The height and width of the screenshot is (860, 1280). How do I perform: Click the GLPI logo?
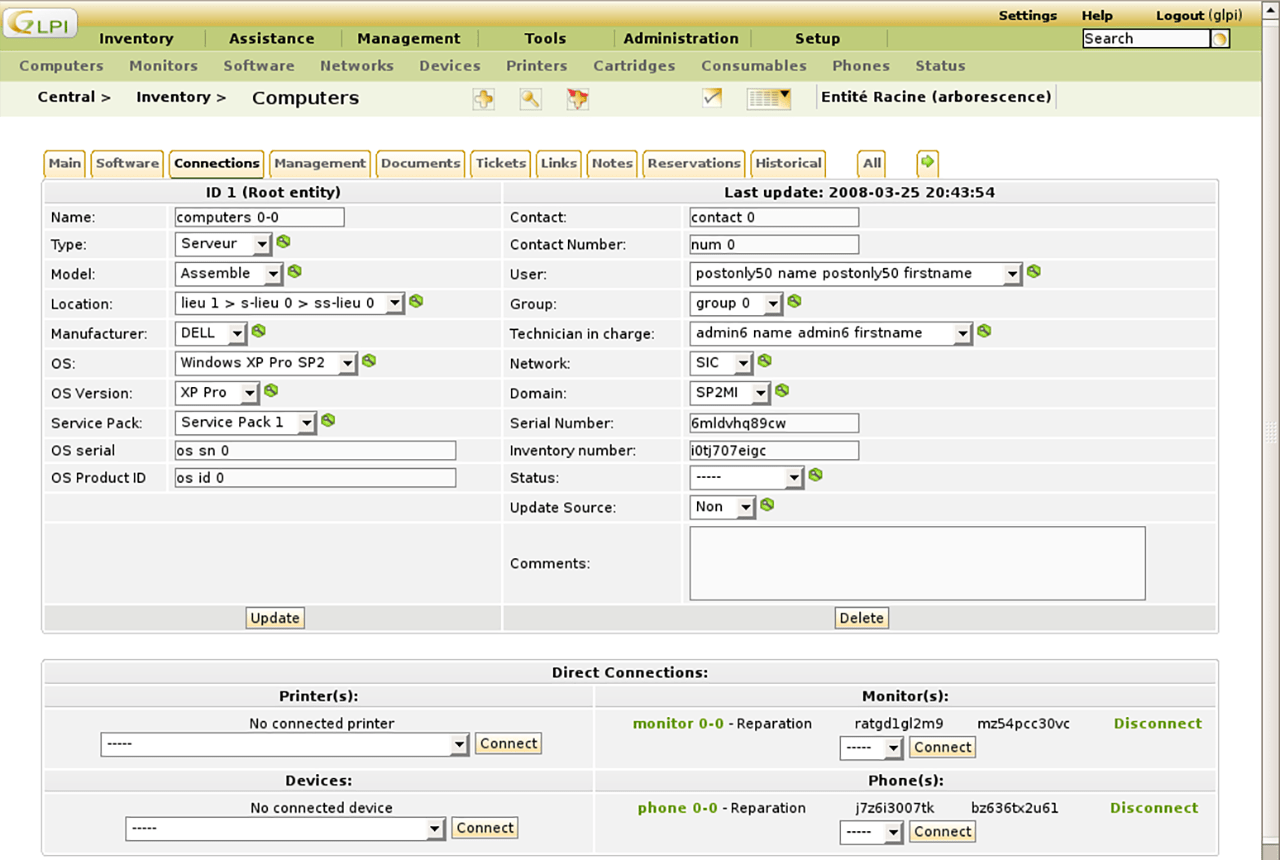pos(41,24)
